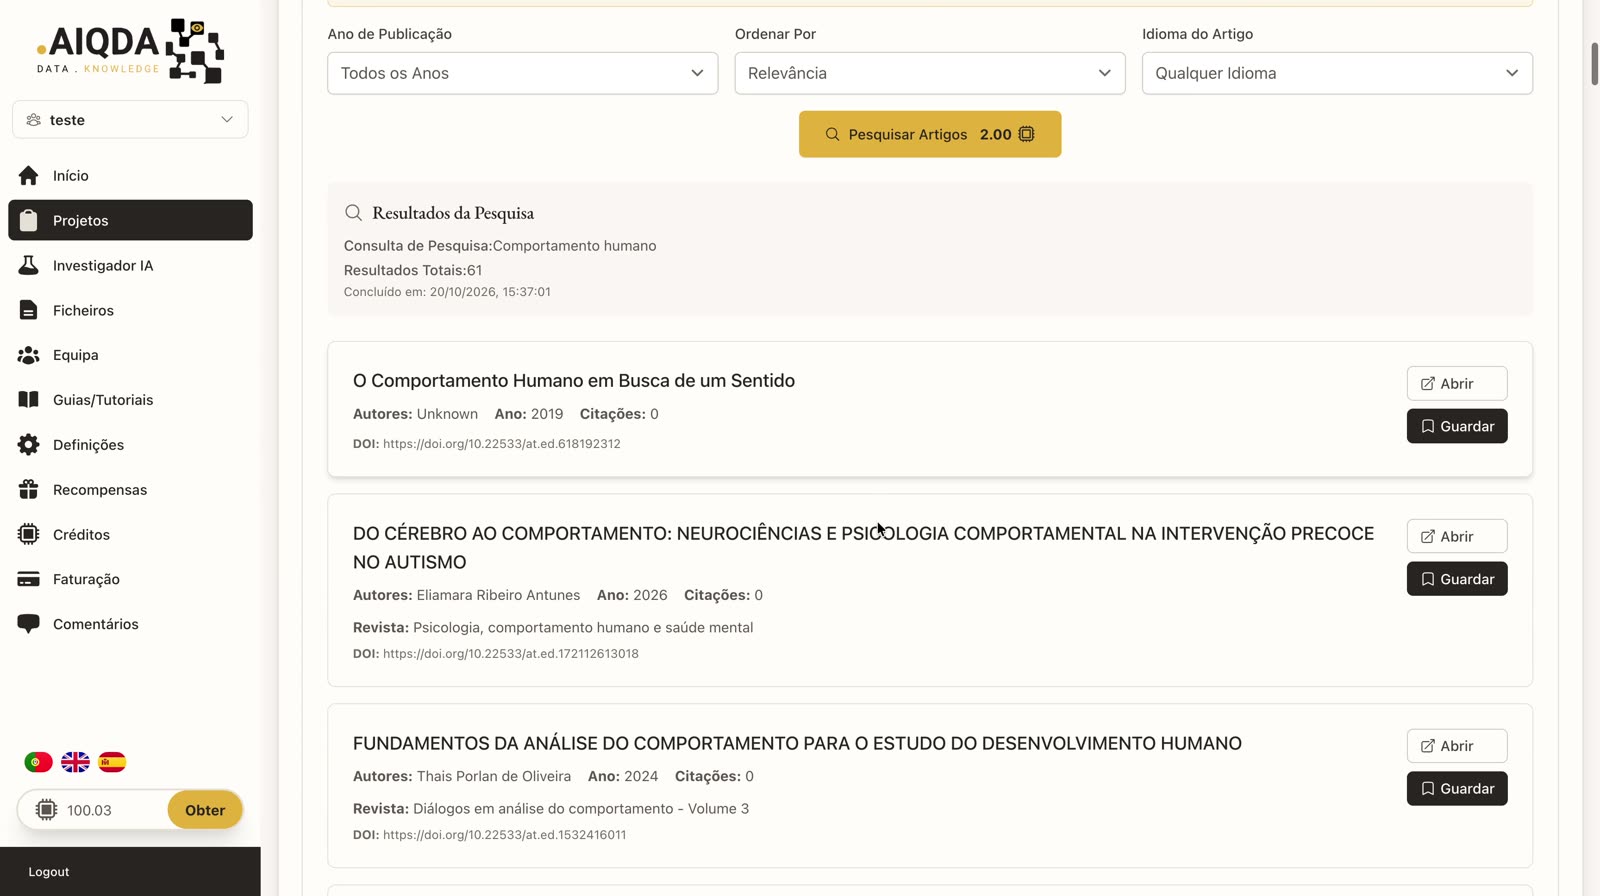Viewport: 1600px width, 896px height.
Task: Click the people icon beside Equipa
Action: pyautogui.click(x=28, y=355)
